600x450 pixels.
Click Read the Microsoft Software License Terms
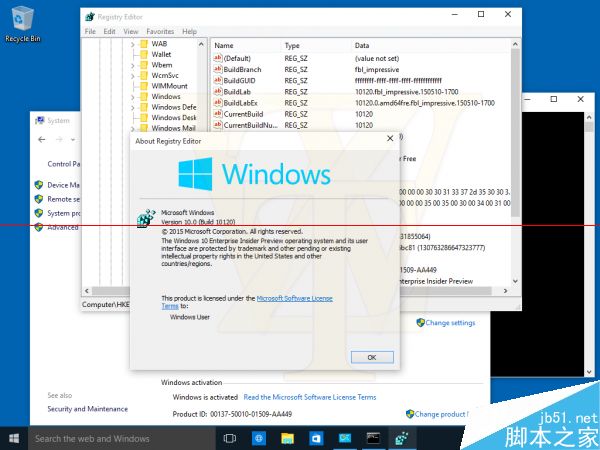[x=310, y=397]
